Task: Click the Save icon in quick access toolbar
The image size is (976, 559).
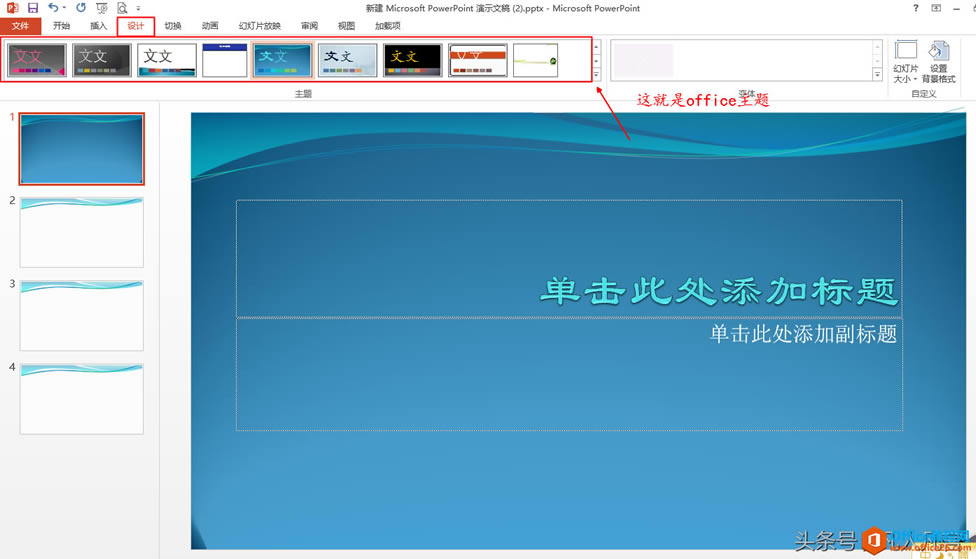Action: (x=33, y=8)
